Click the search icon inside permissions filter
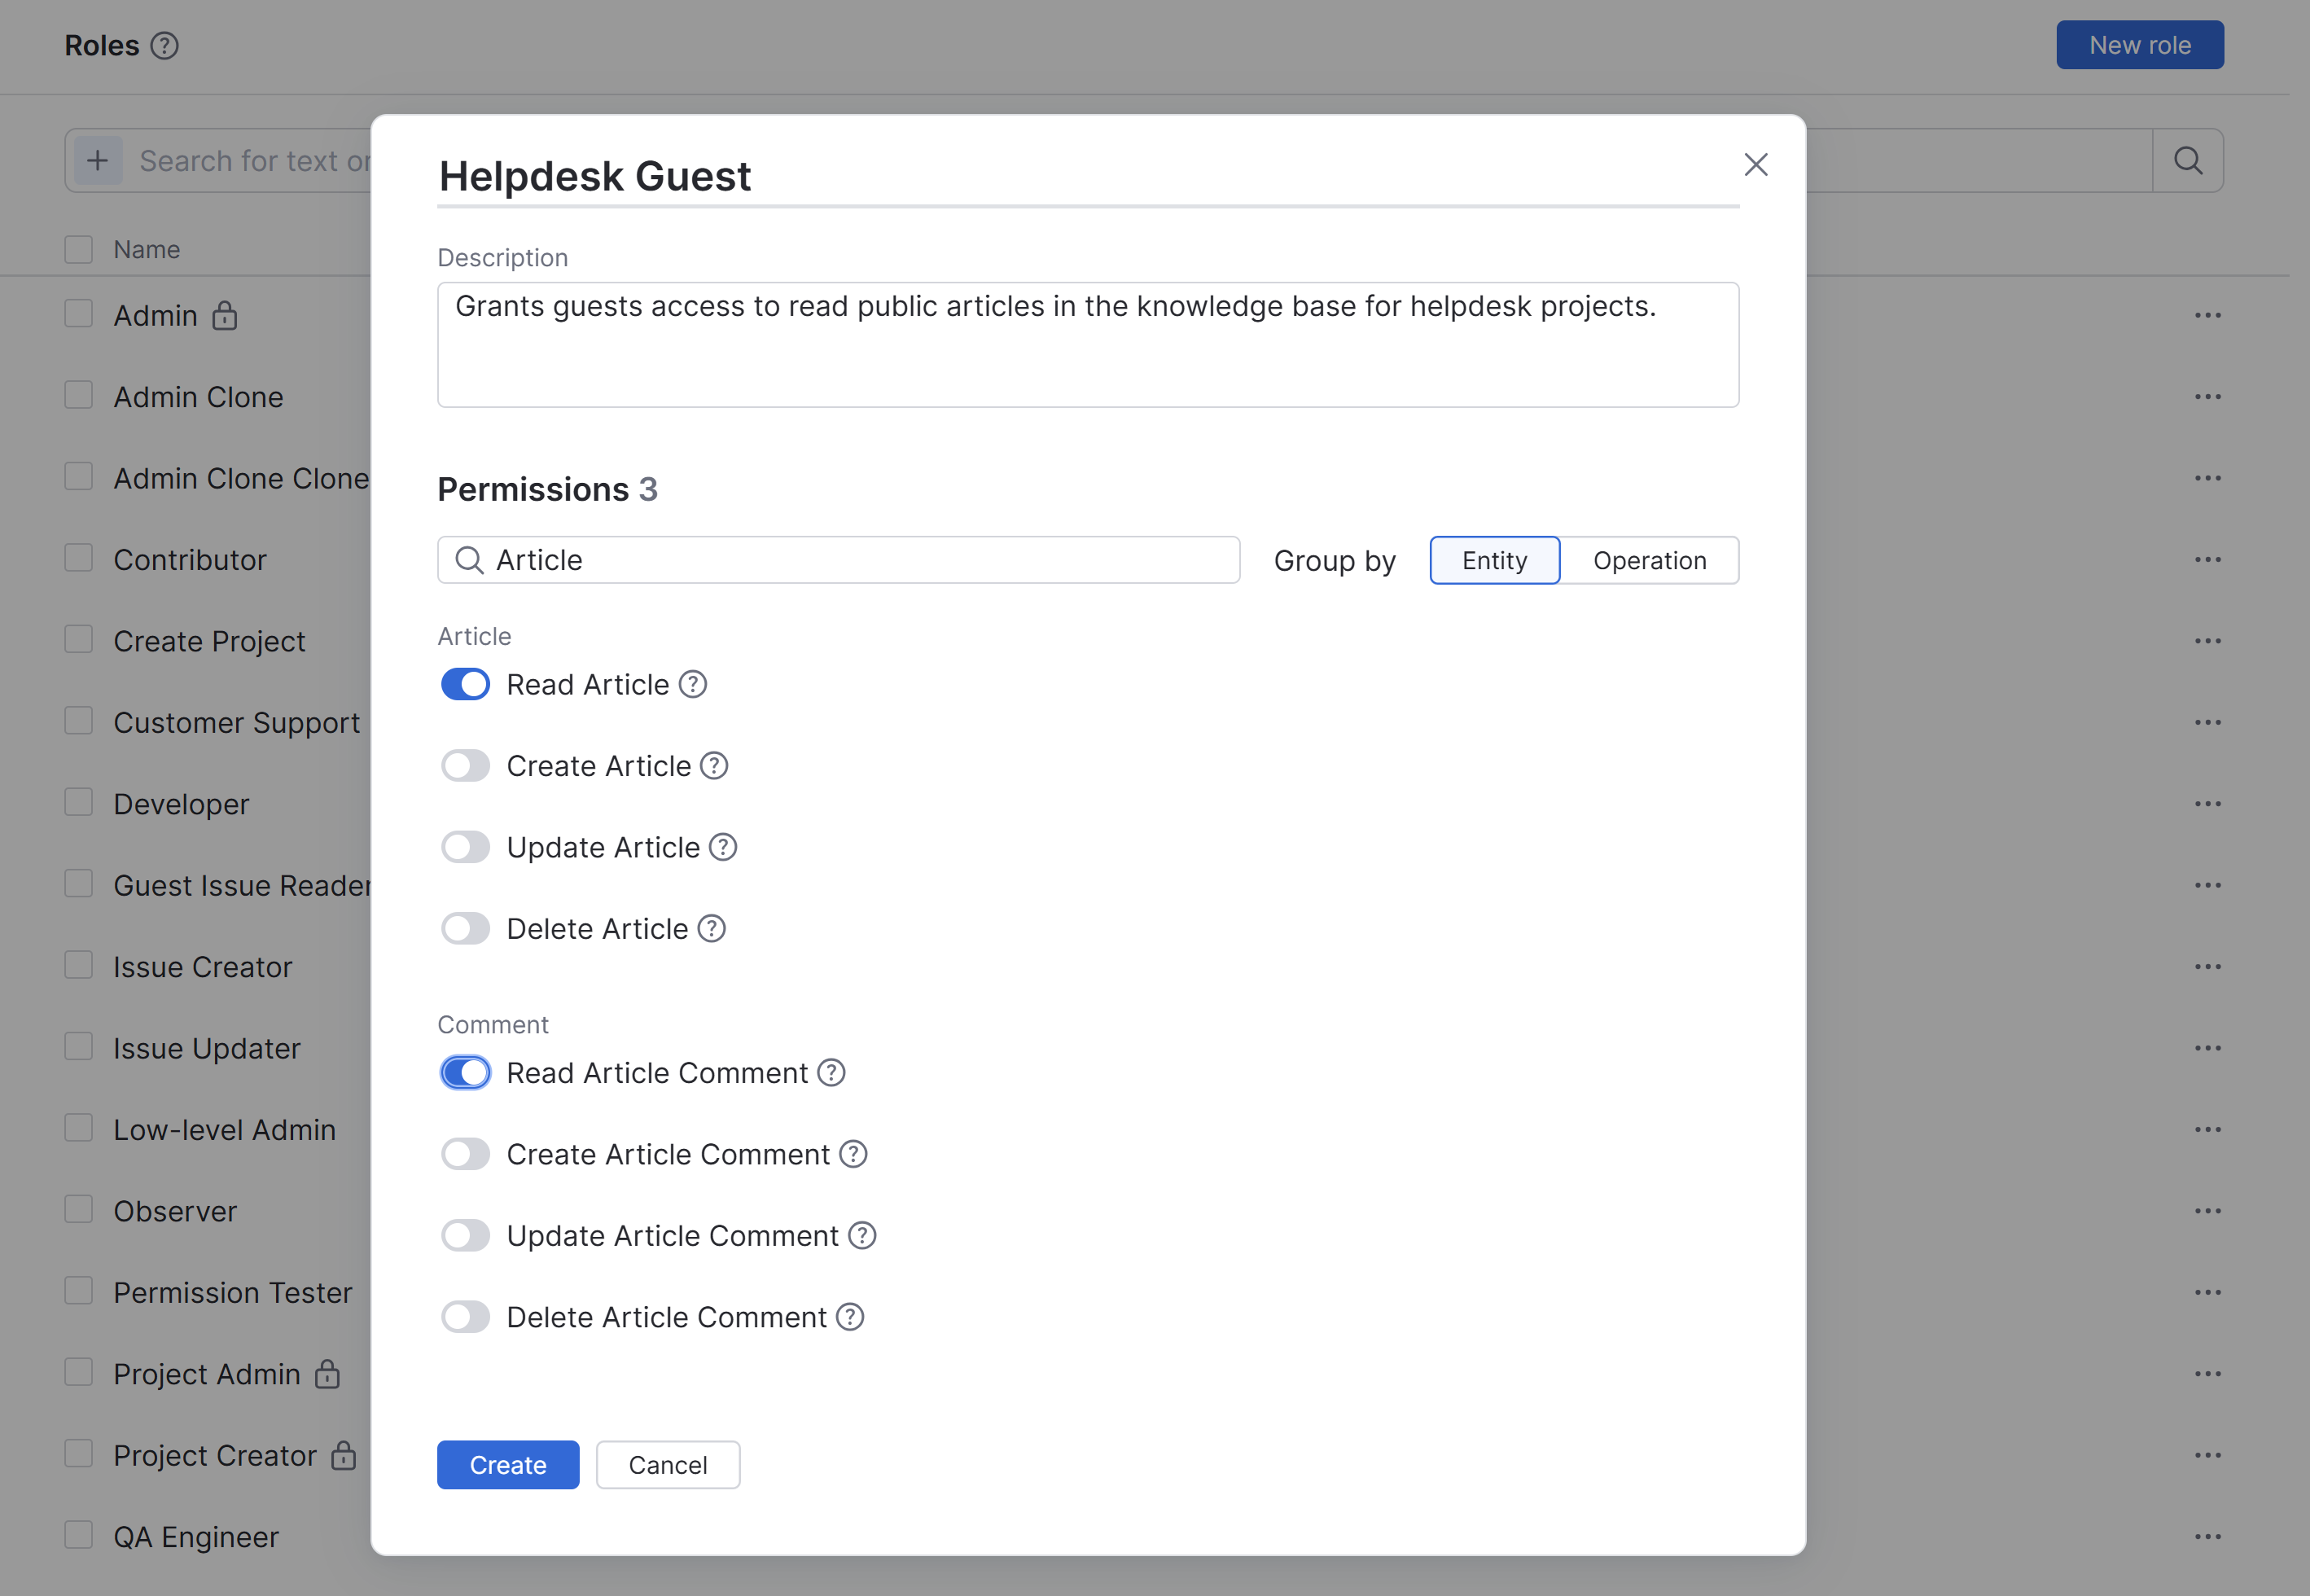 (469, 560)
